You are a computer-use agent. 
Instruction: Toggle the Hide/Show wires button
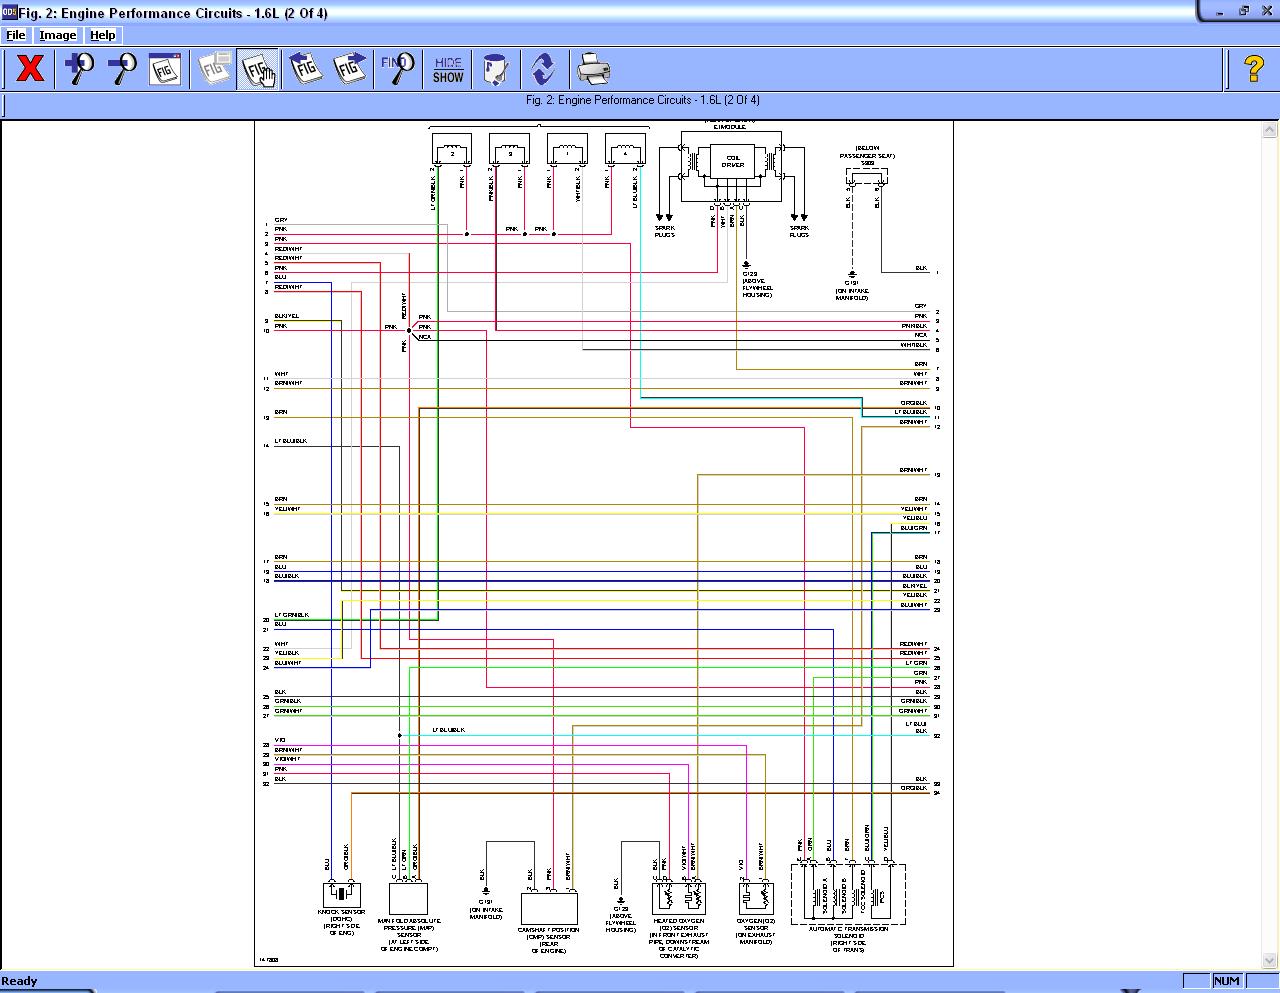point(448,69)
